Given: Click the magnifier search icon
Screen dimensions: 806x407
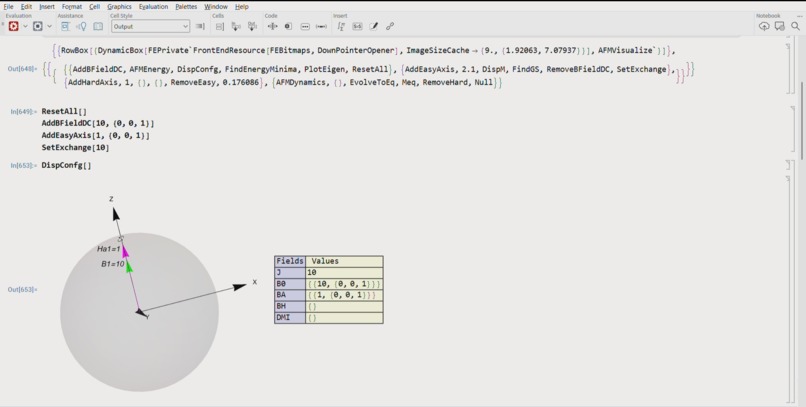Looking at the screenshot, I should 795,26.
